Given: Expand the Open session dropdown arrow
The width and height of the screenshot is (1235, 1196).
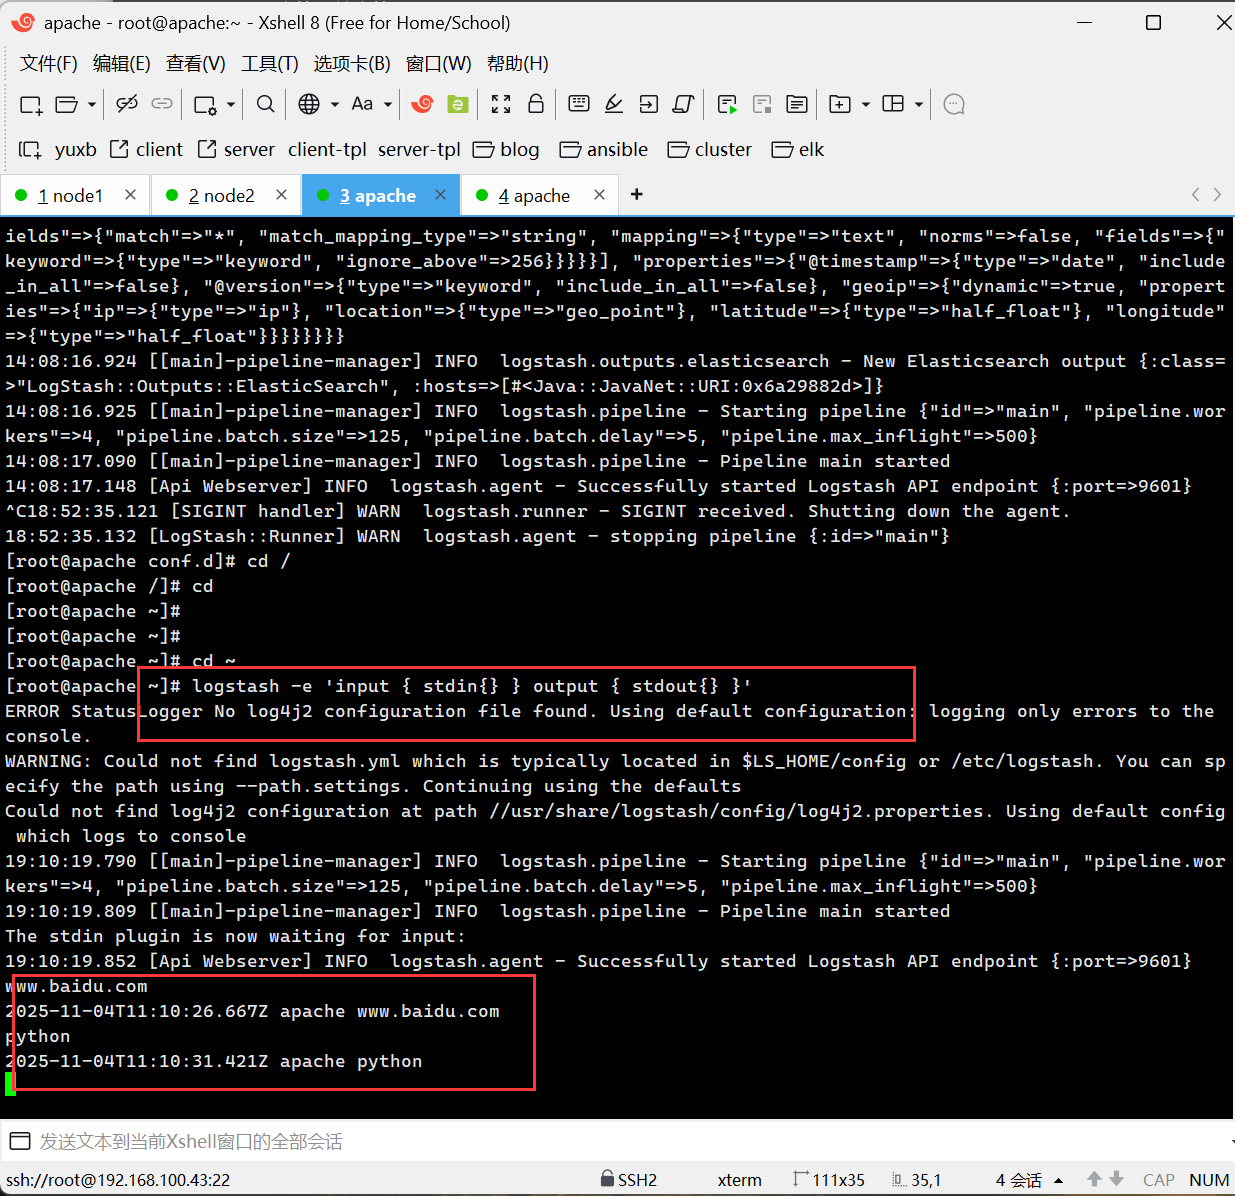Looking at the screenshot, I should click(x=92, y=104).
